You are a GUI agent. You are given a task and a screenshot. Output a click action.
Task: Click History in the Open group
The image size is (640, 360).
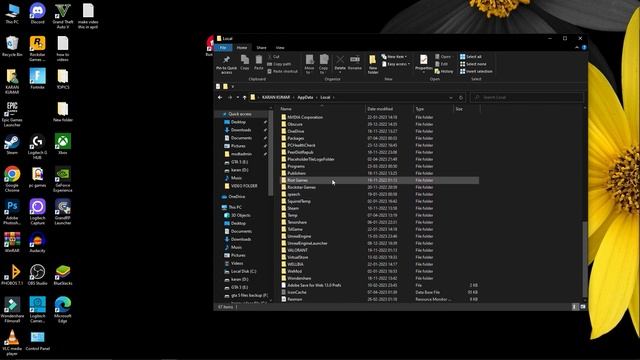pos(444,71)
